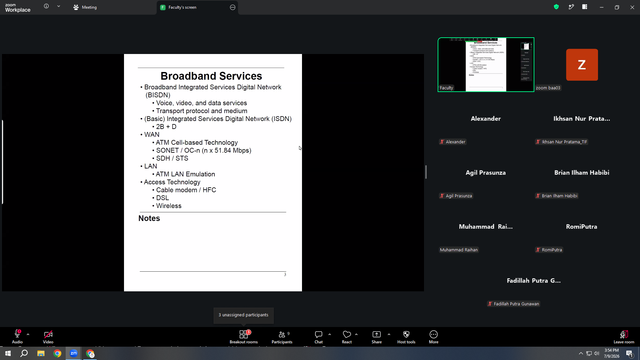Open Host tools
640x360 pixels.
tap(406, 337)
